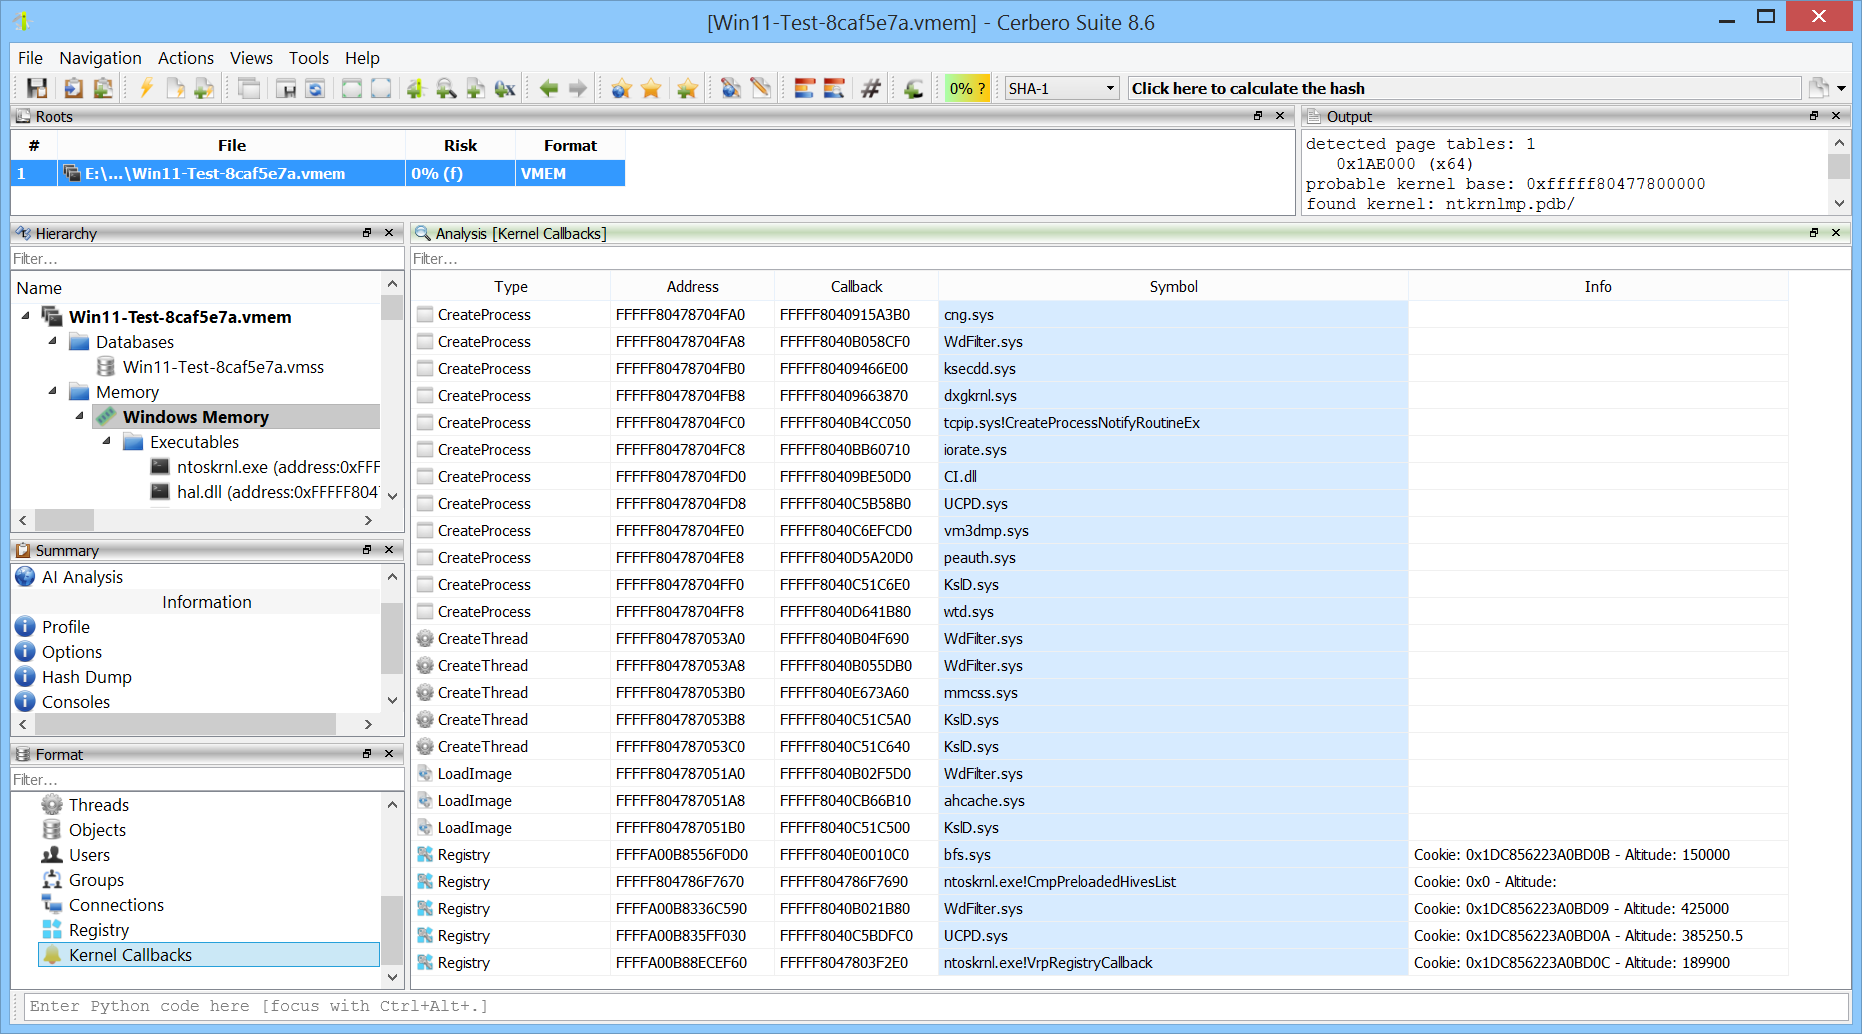Float the Hierarchy panel with its undock button
This screenshot has width=1862, height=1034.
click(x=367, y=233)
